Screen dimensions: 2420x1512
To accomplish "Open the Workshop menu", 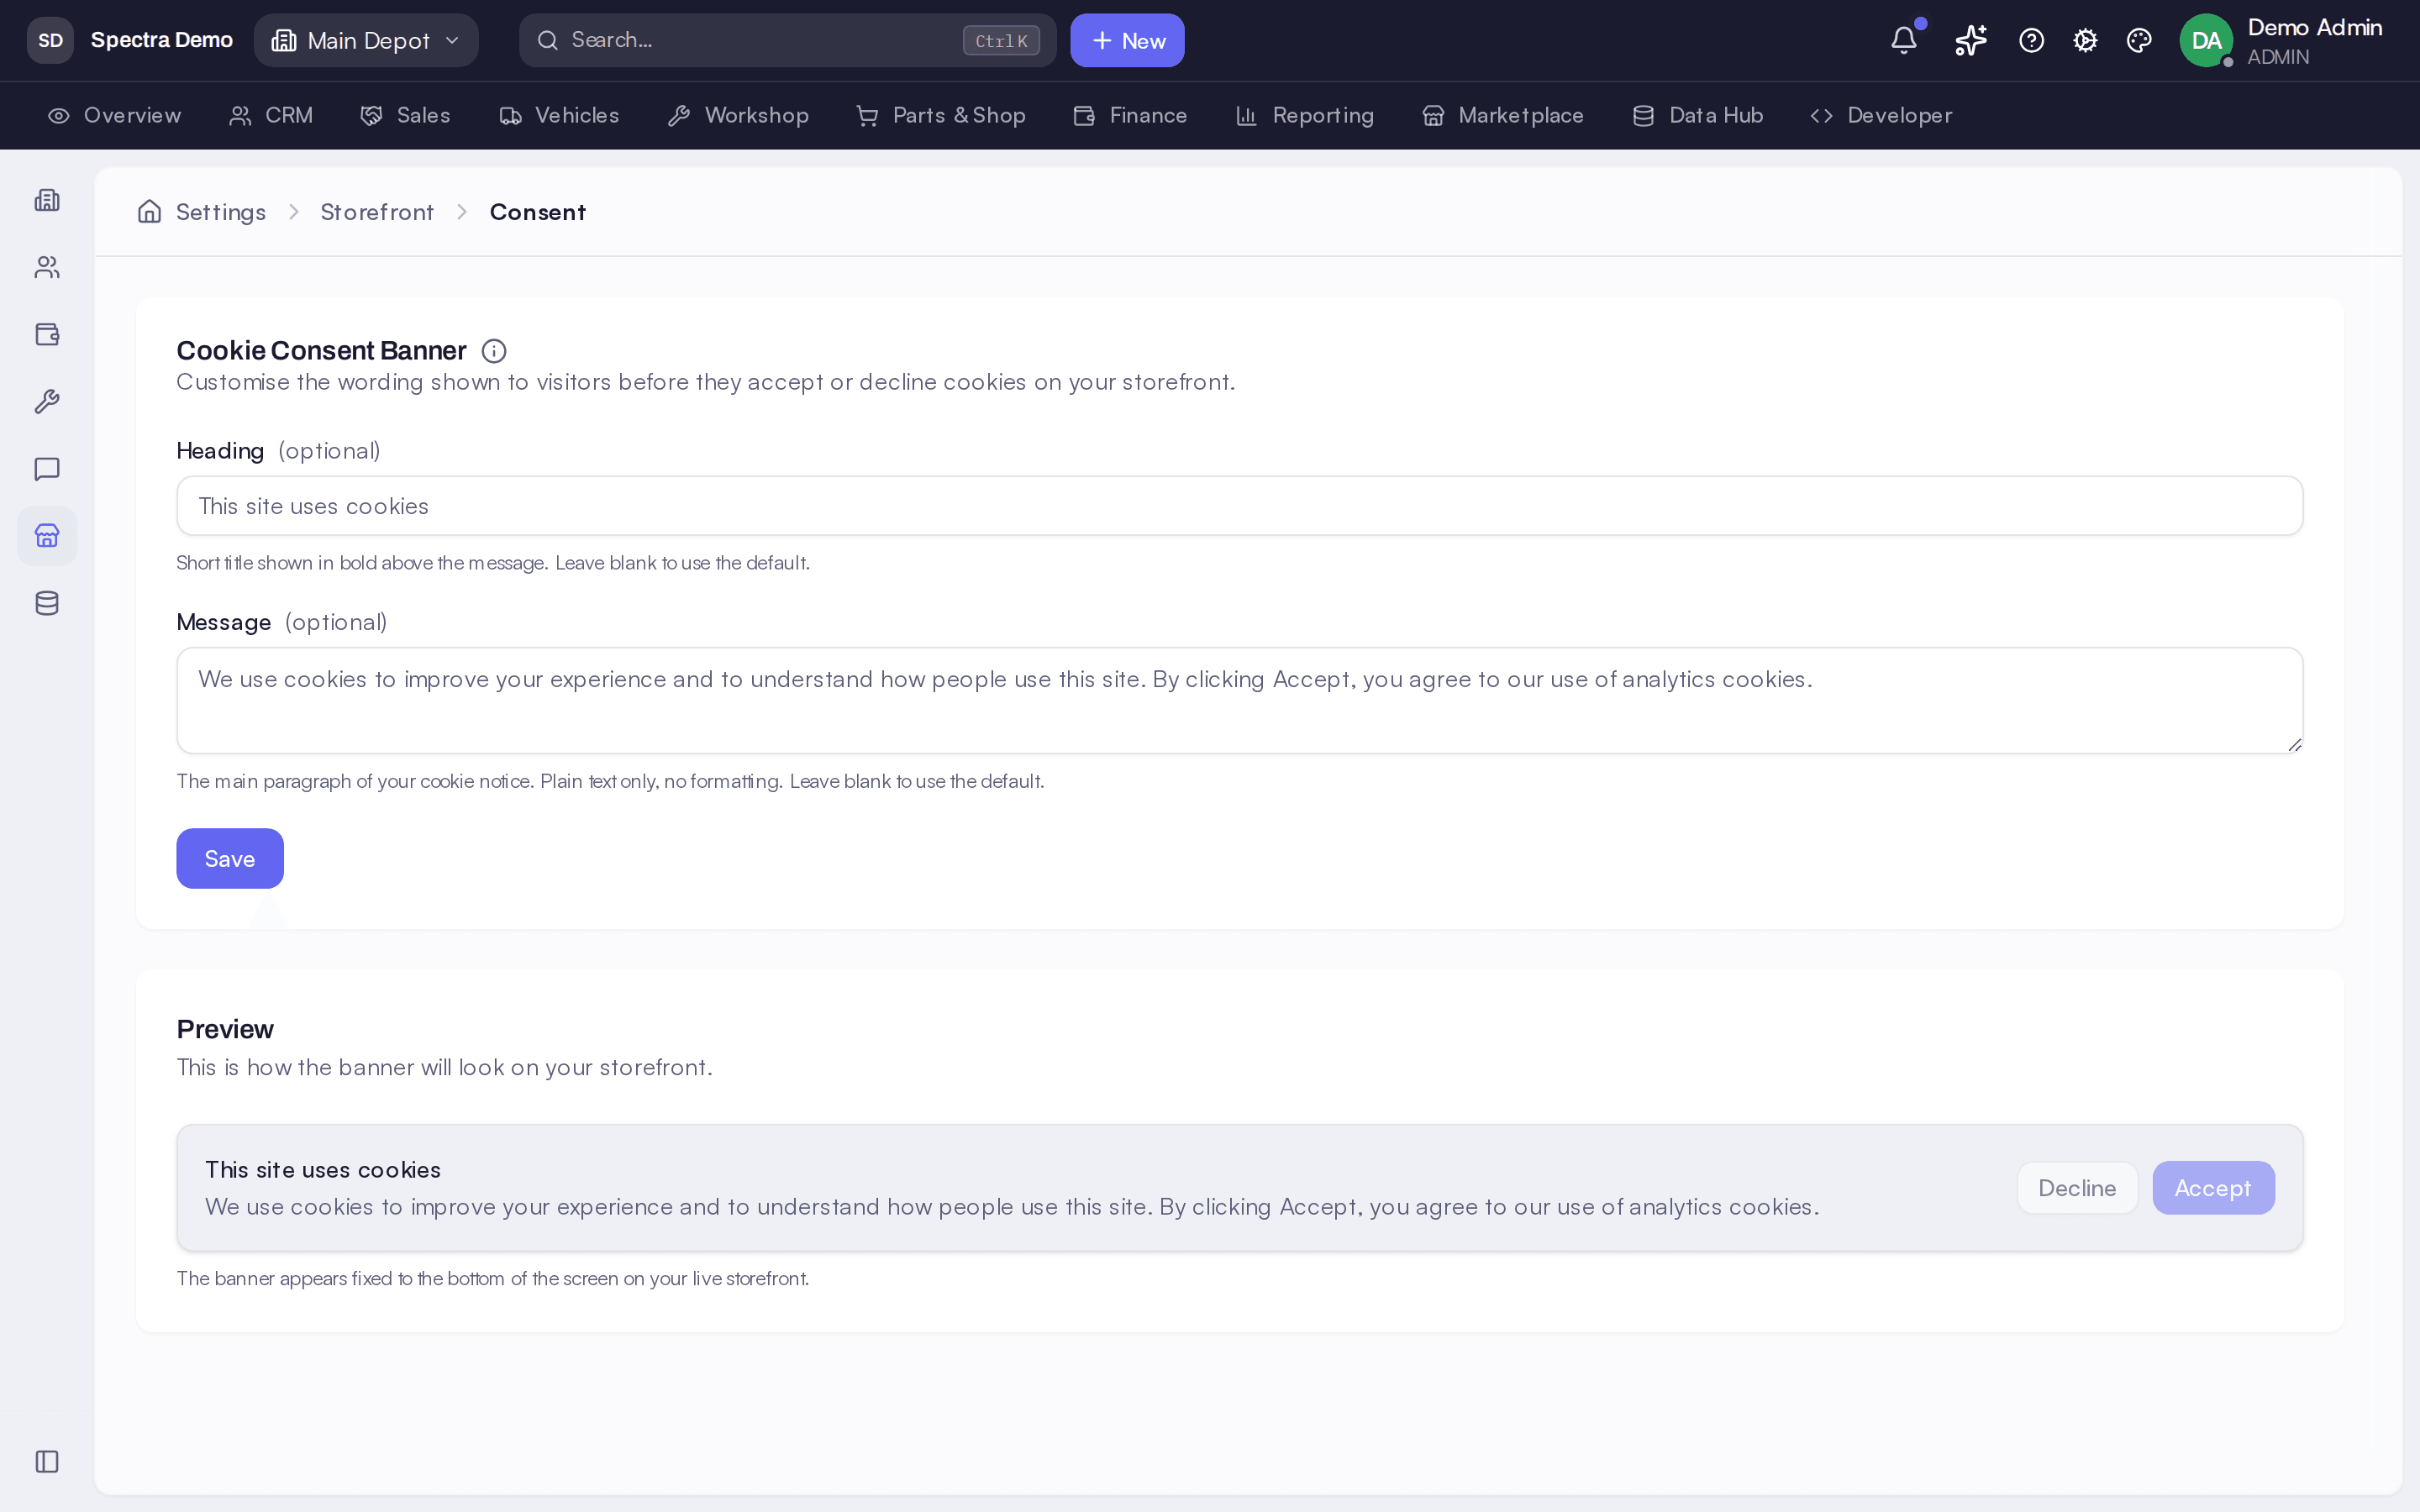I will click(x=738, y=115).
